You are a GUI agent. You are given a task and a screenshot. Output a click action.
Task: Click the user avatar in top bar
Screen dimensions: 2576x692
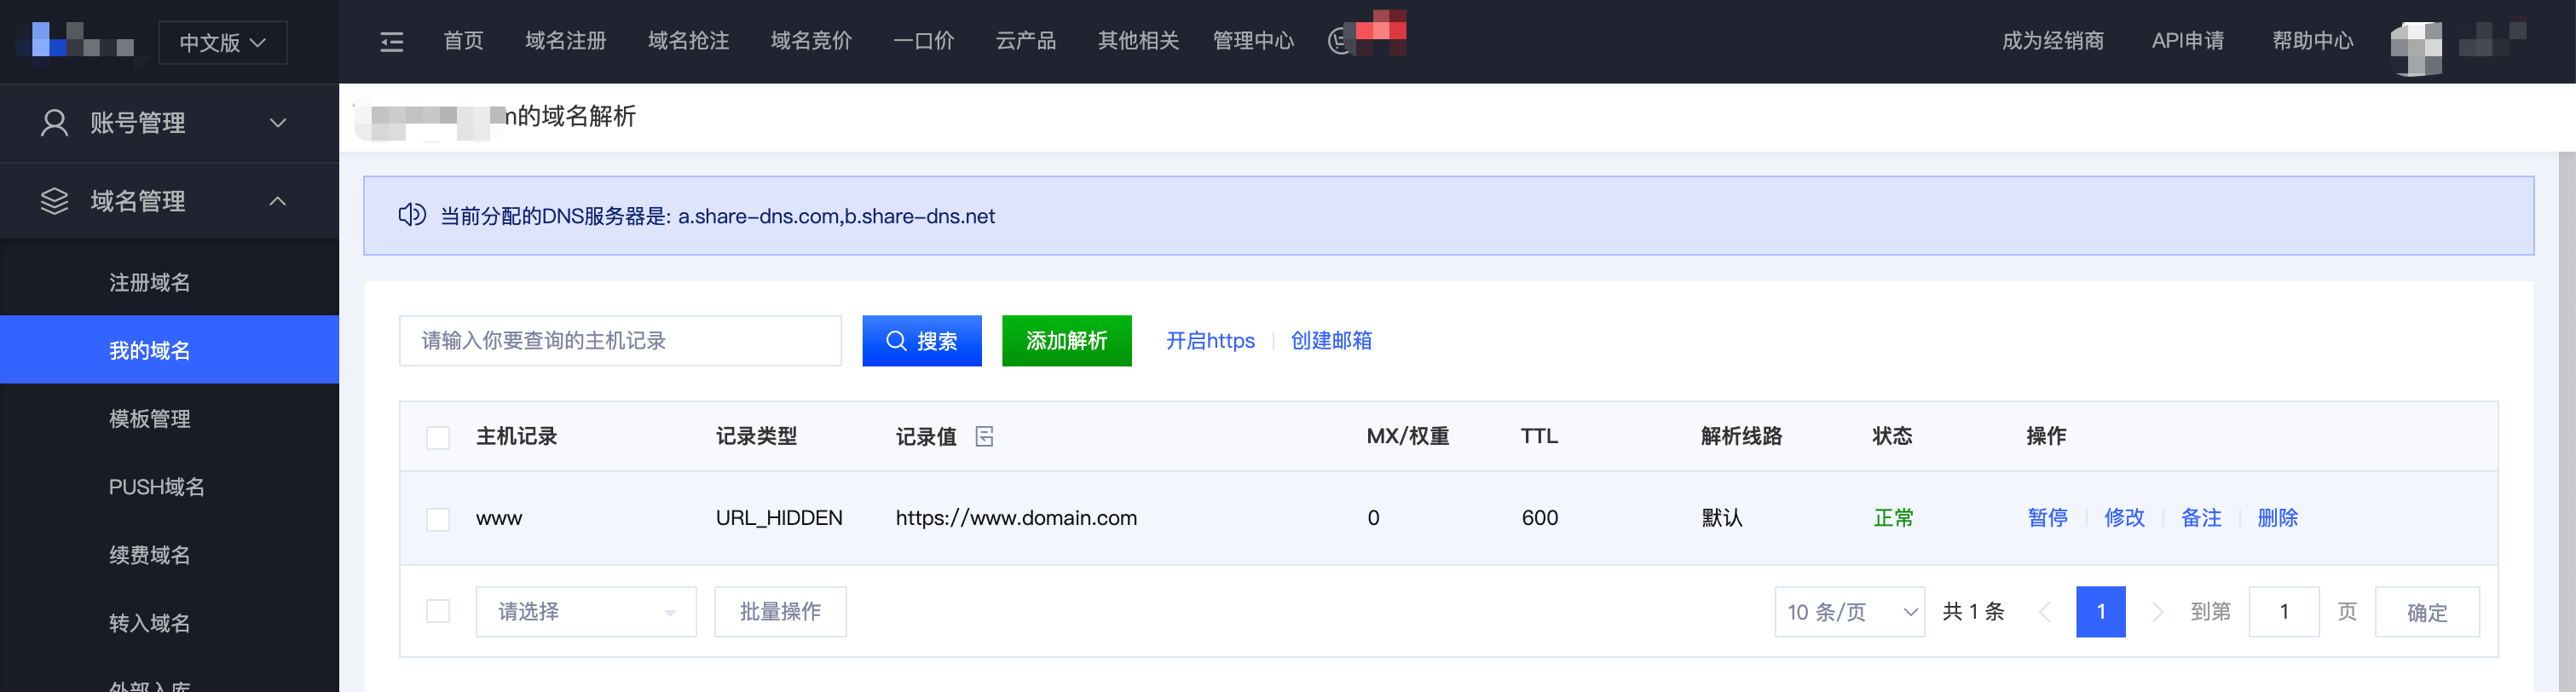pos(2415,46)
